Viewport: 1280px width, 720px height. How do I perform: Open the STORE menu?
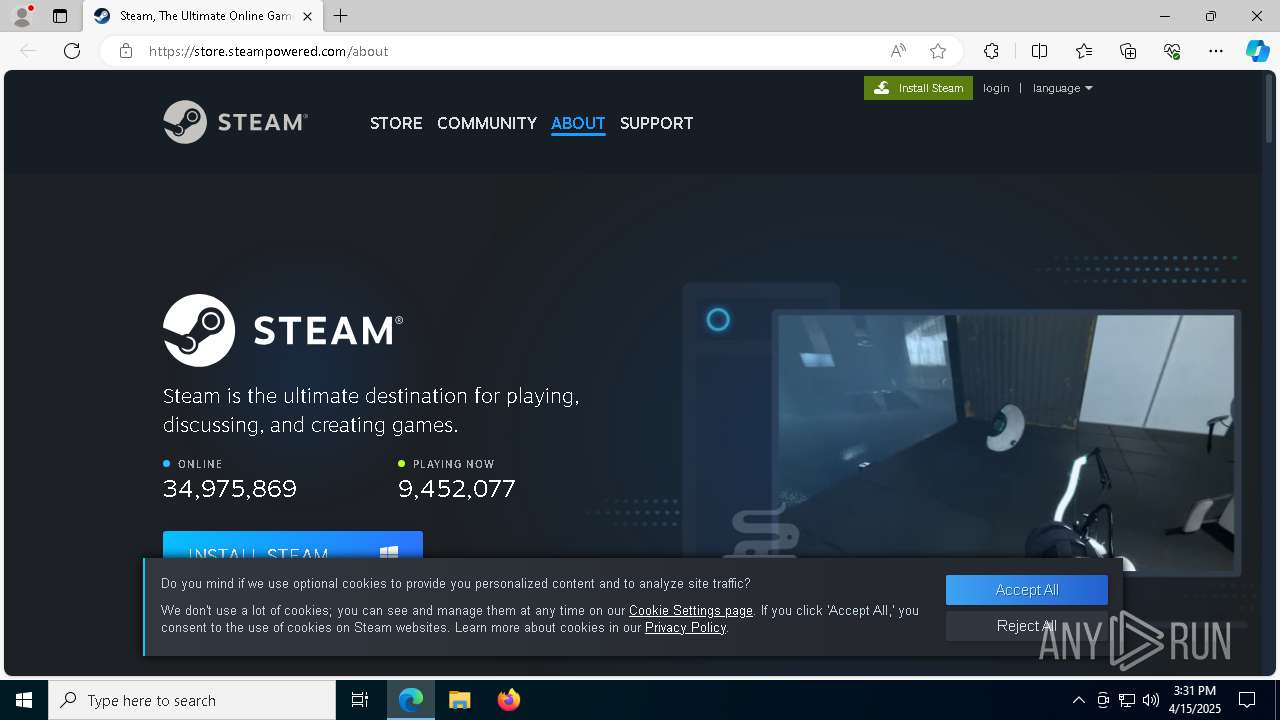pos(396,123)
